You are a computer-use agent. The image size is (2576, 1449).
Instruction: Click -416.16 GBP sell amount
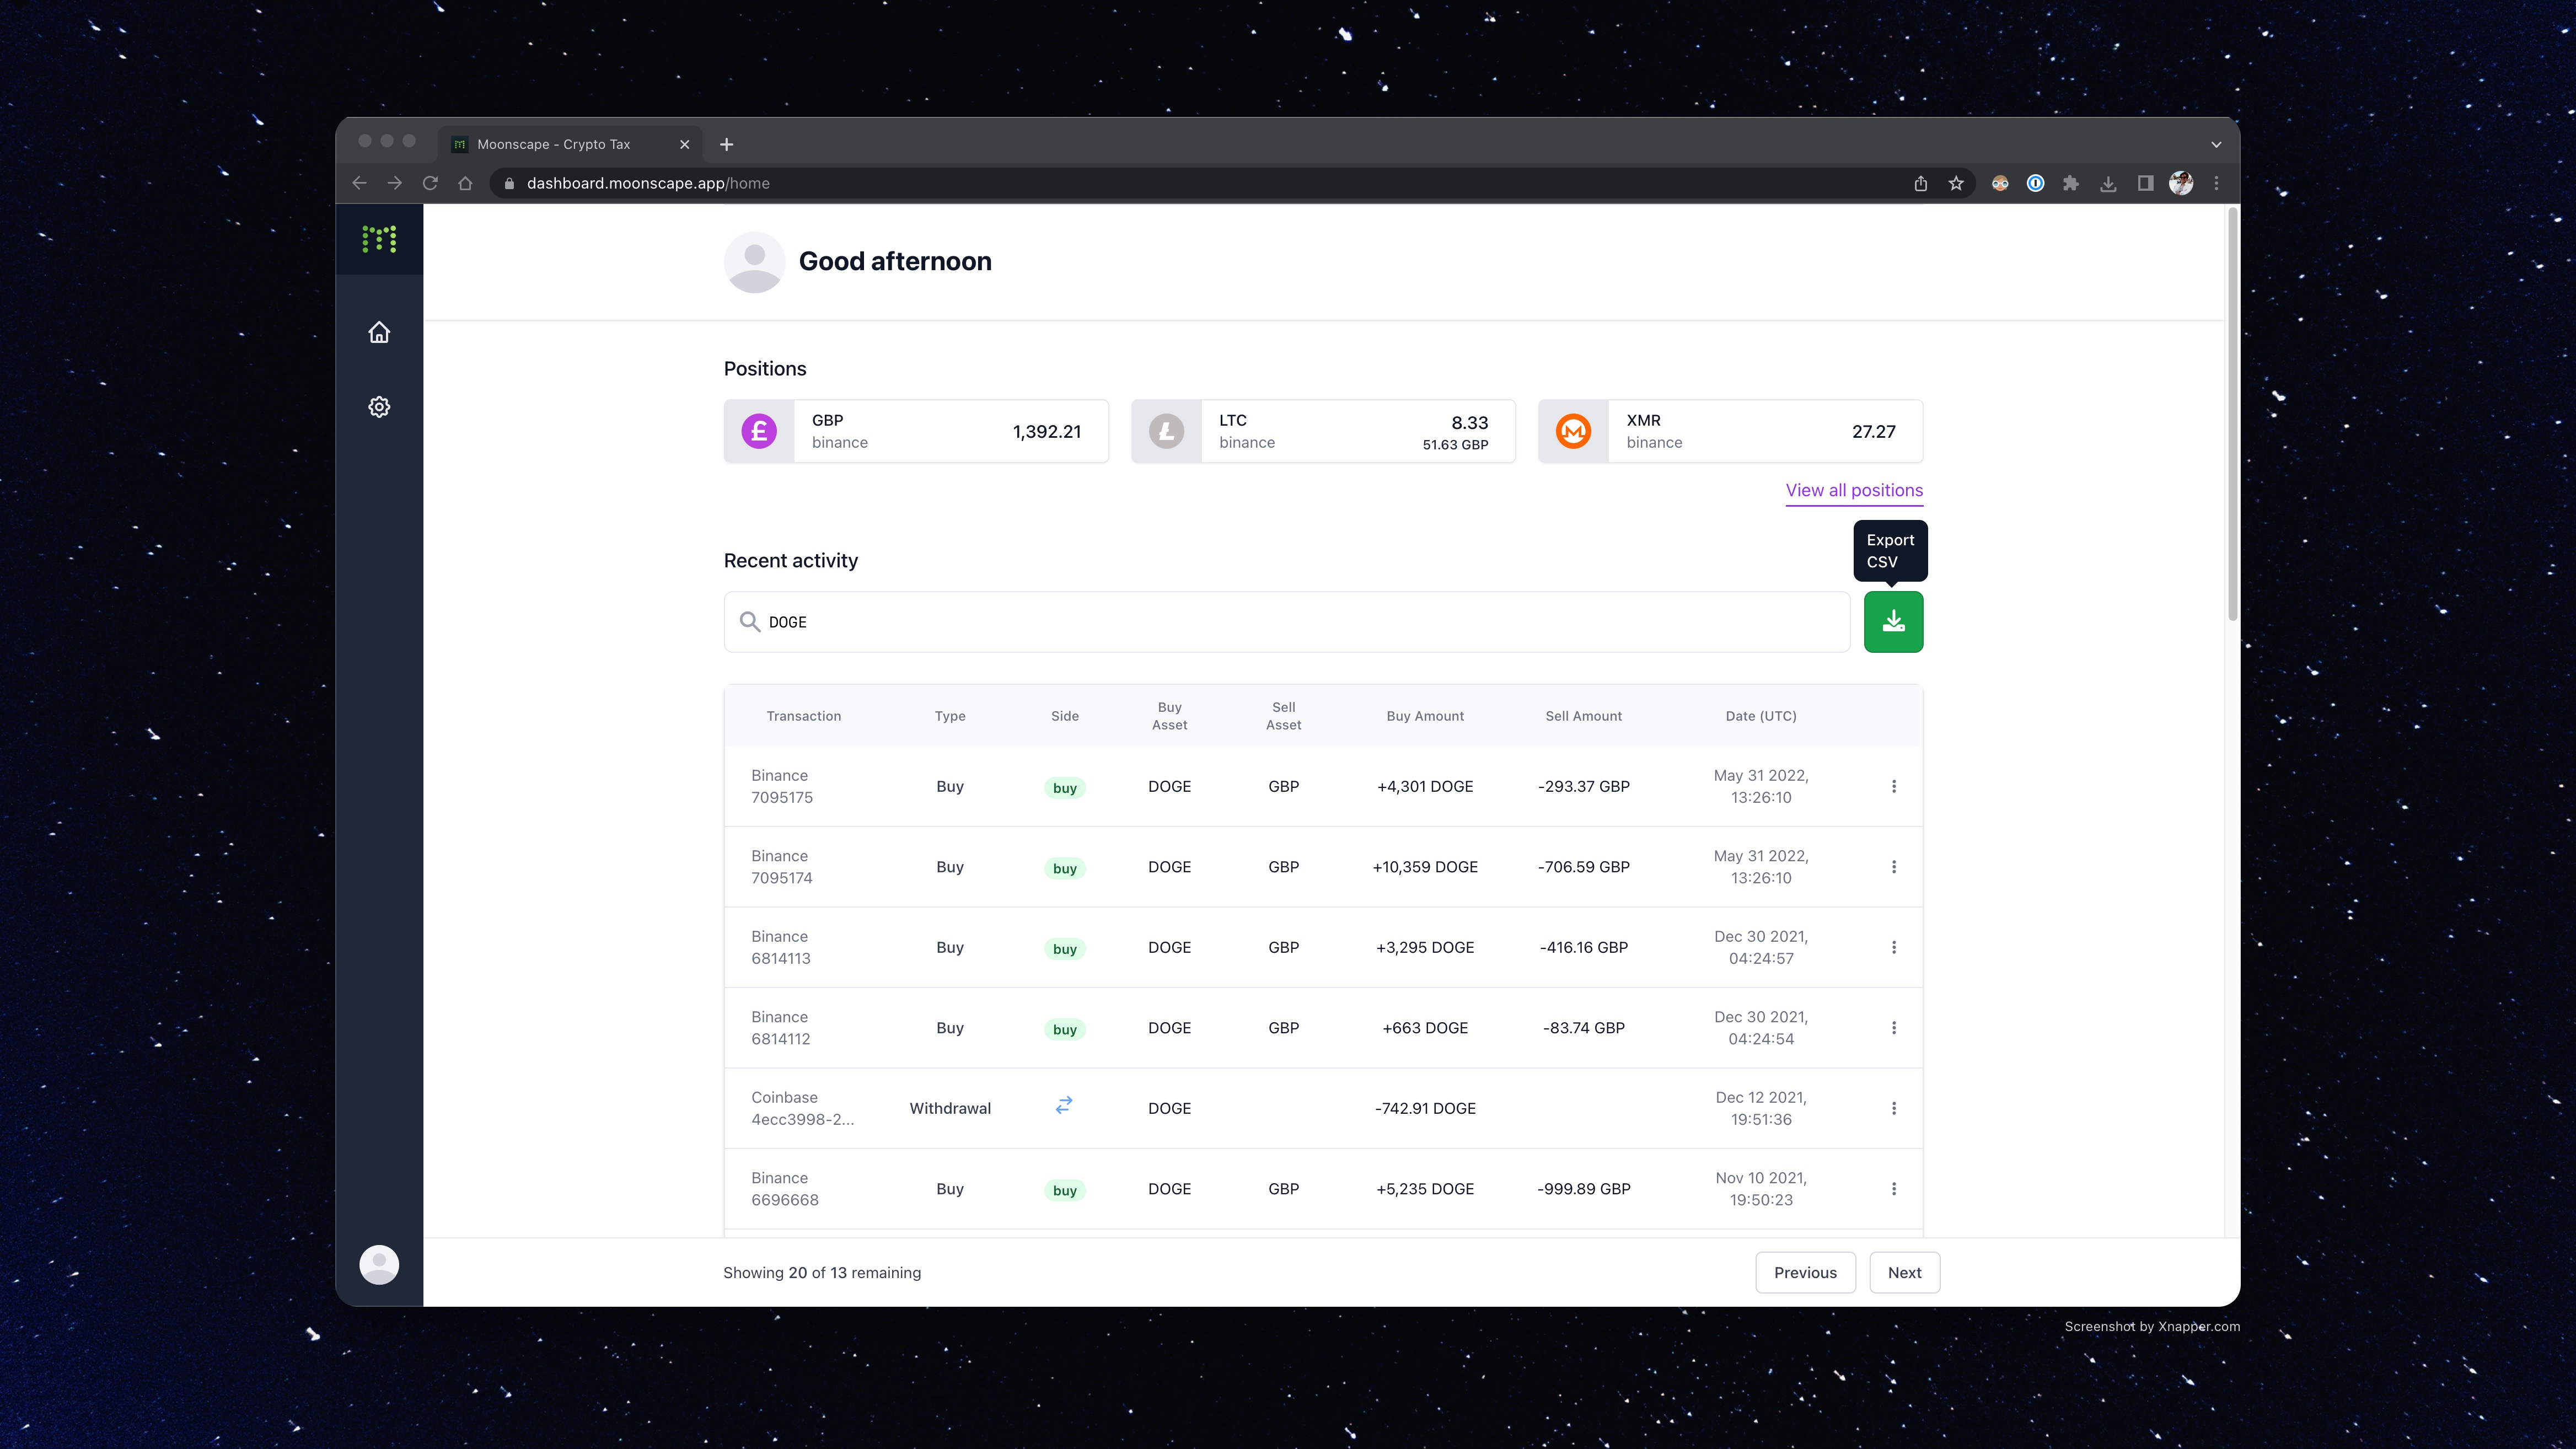1583,947
